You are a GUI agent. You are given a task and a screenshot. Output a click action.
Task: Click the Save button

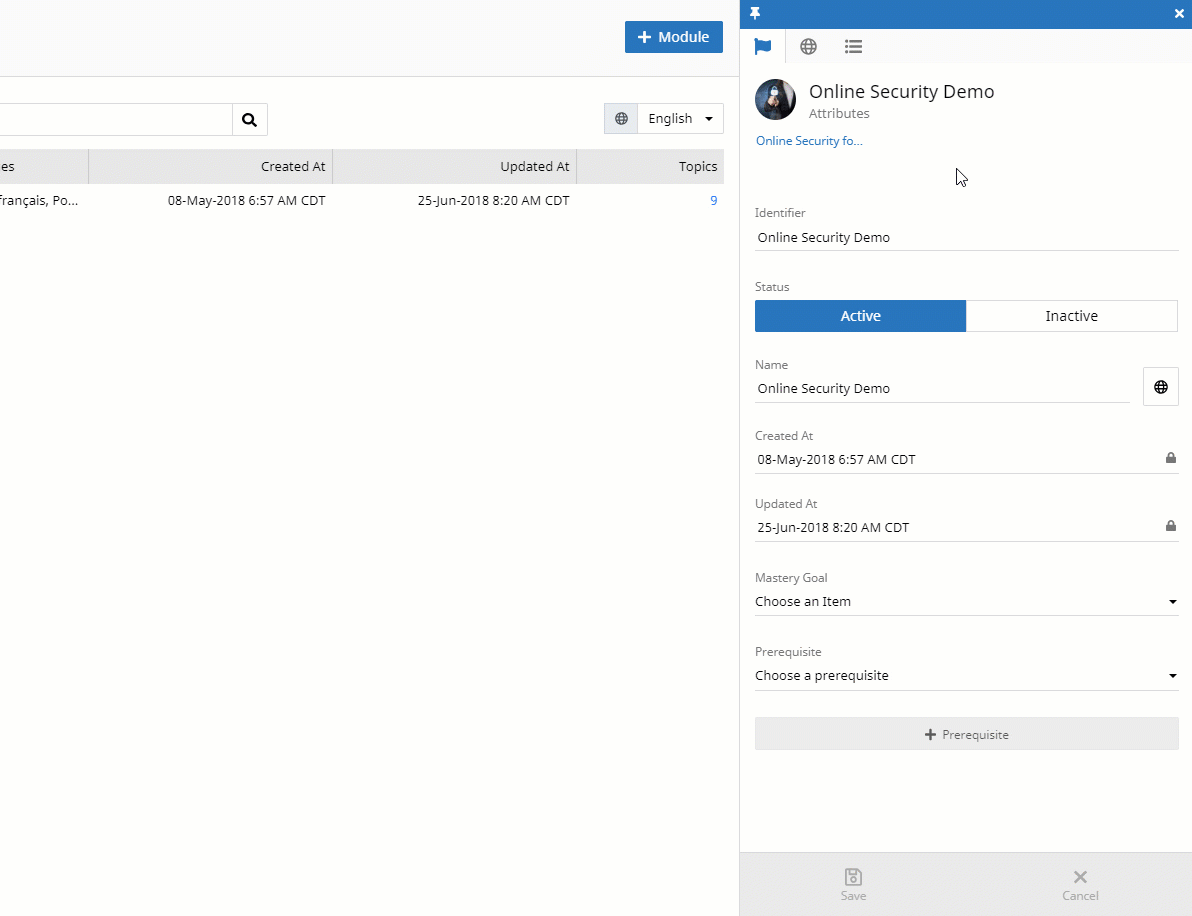[853, 885]
